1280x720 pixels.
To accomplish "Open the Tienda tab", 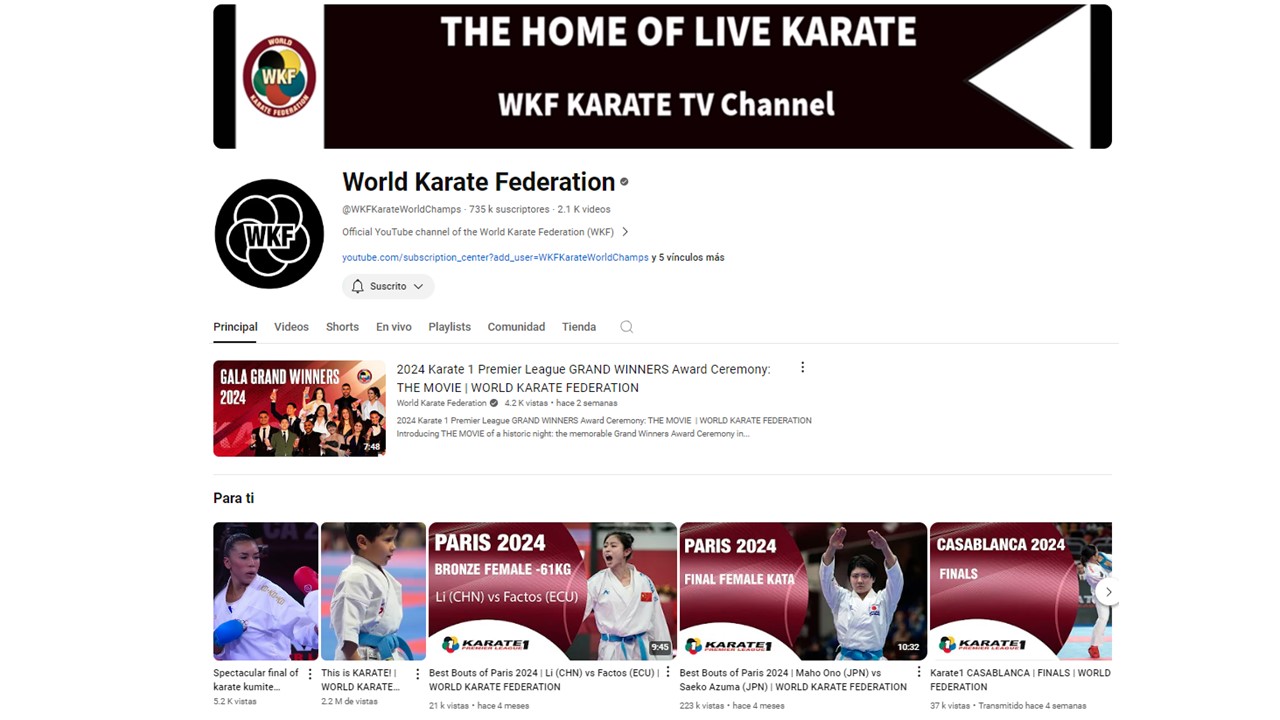I will click(579, 327).
